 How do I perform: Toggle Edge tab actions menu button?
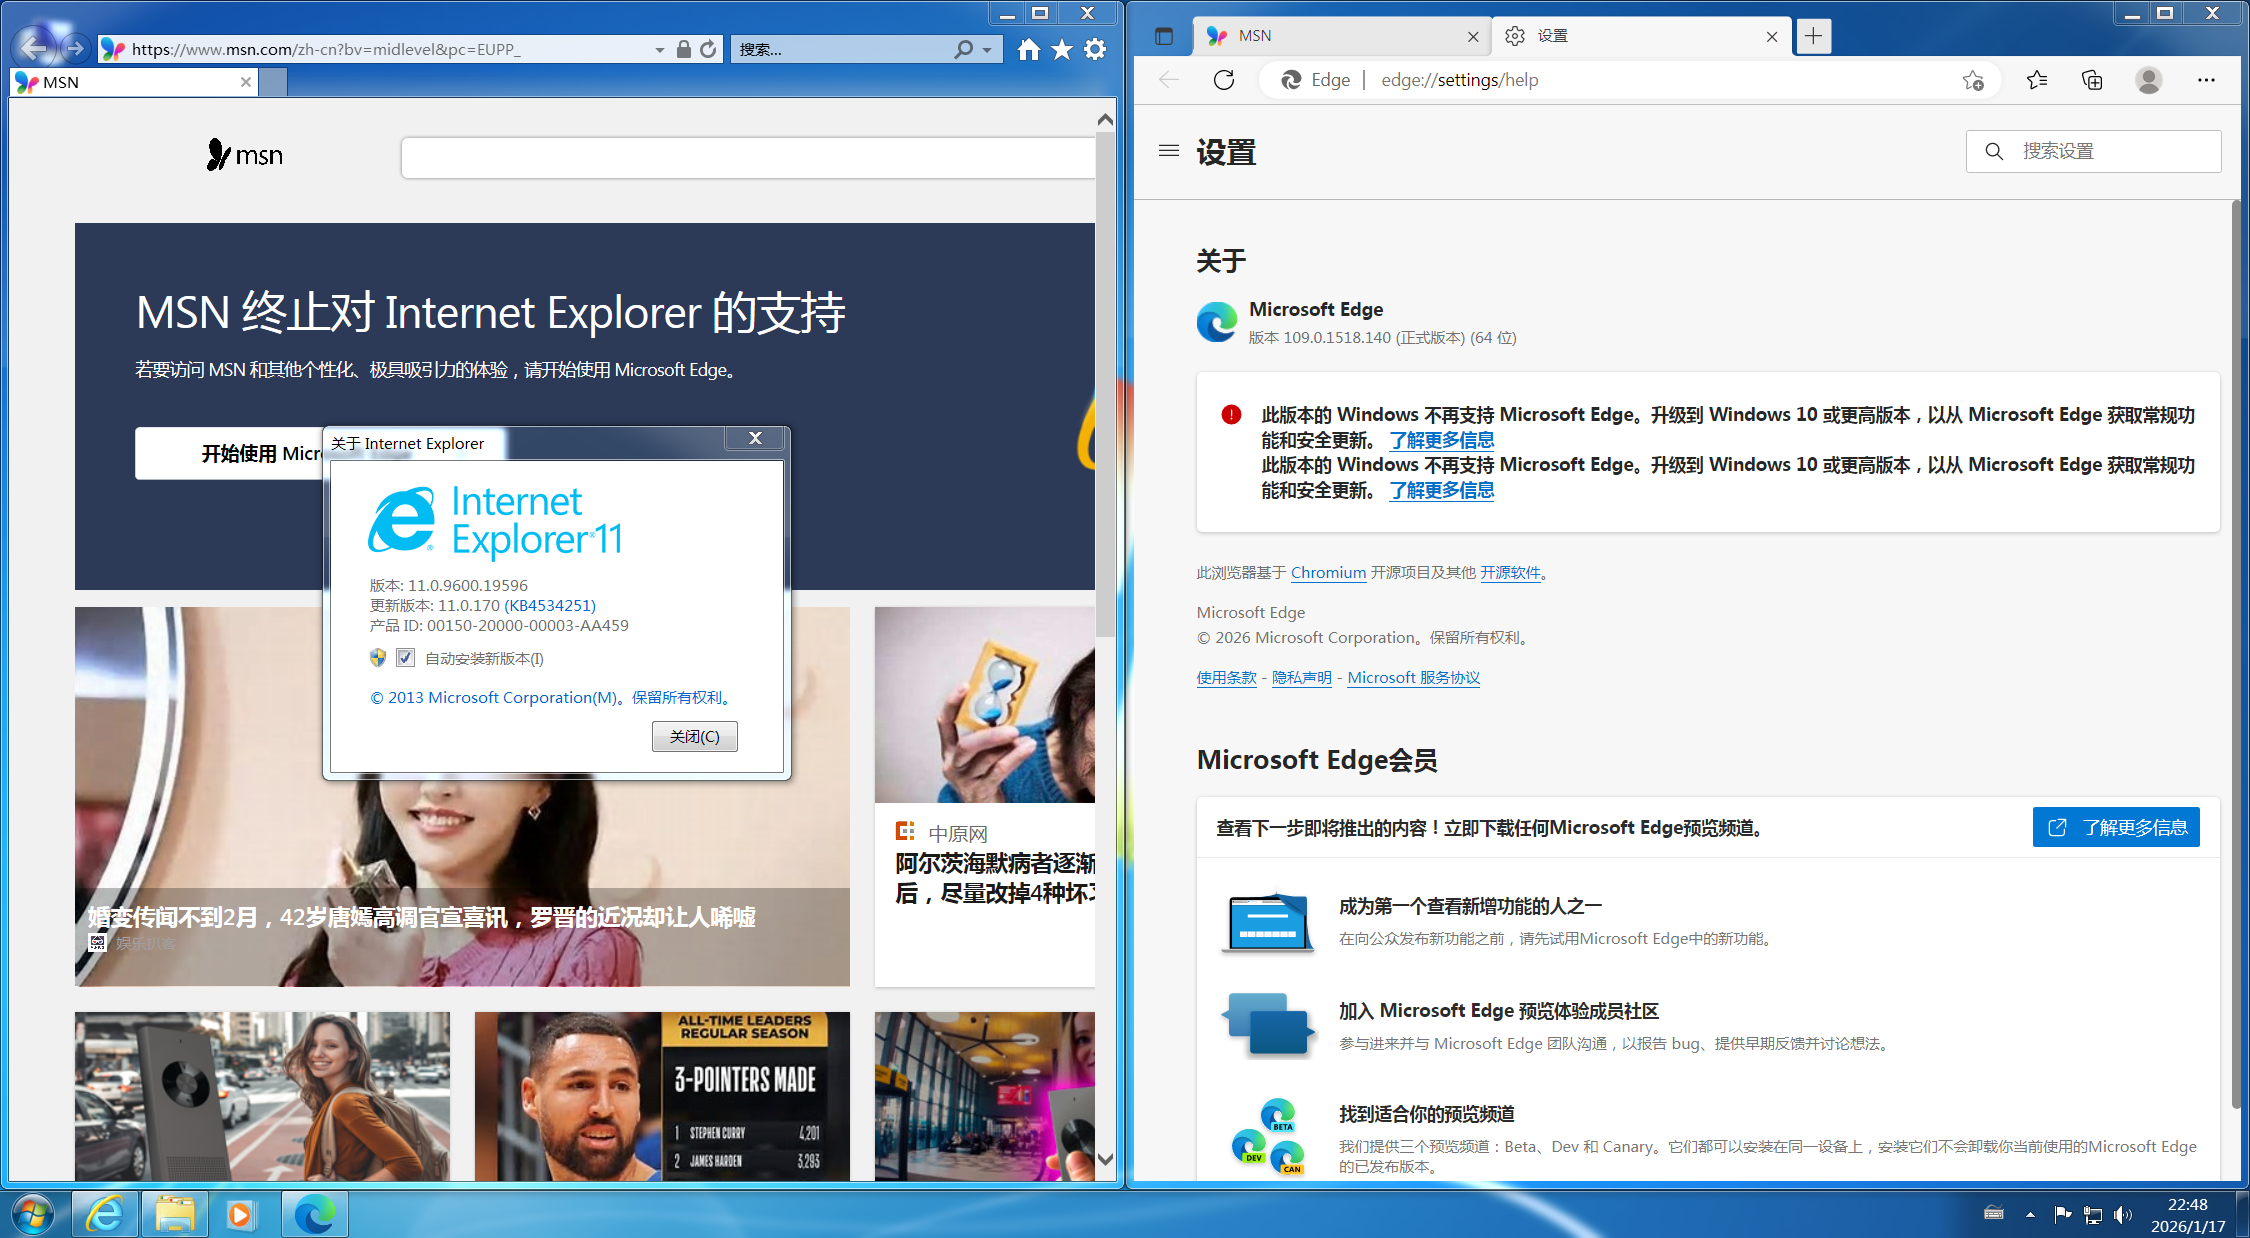pyautogui.click(x=1164, y=36)
